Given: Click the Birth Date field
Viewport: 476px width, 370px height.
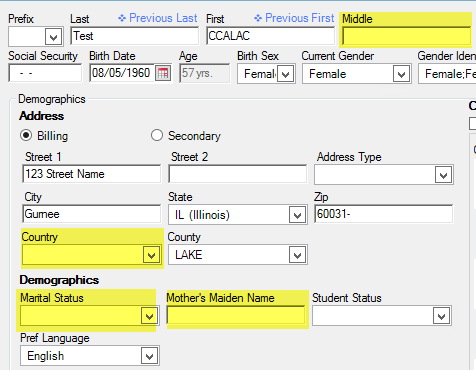Looking at the screenshot, I should coord(122,73).
